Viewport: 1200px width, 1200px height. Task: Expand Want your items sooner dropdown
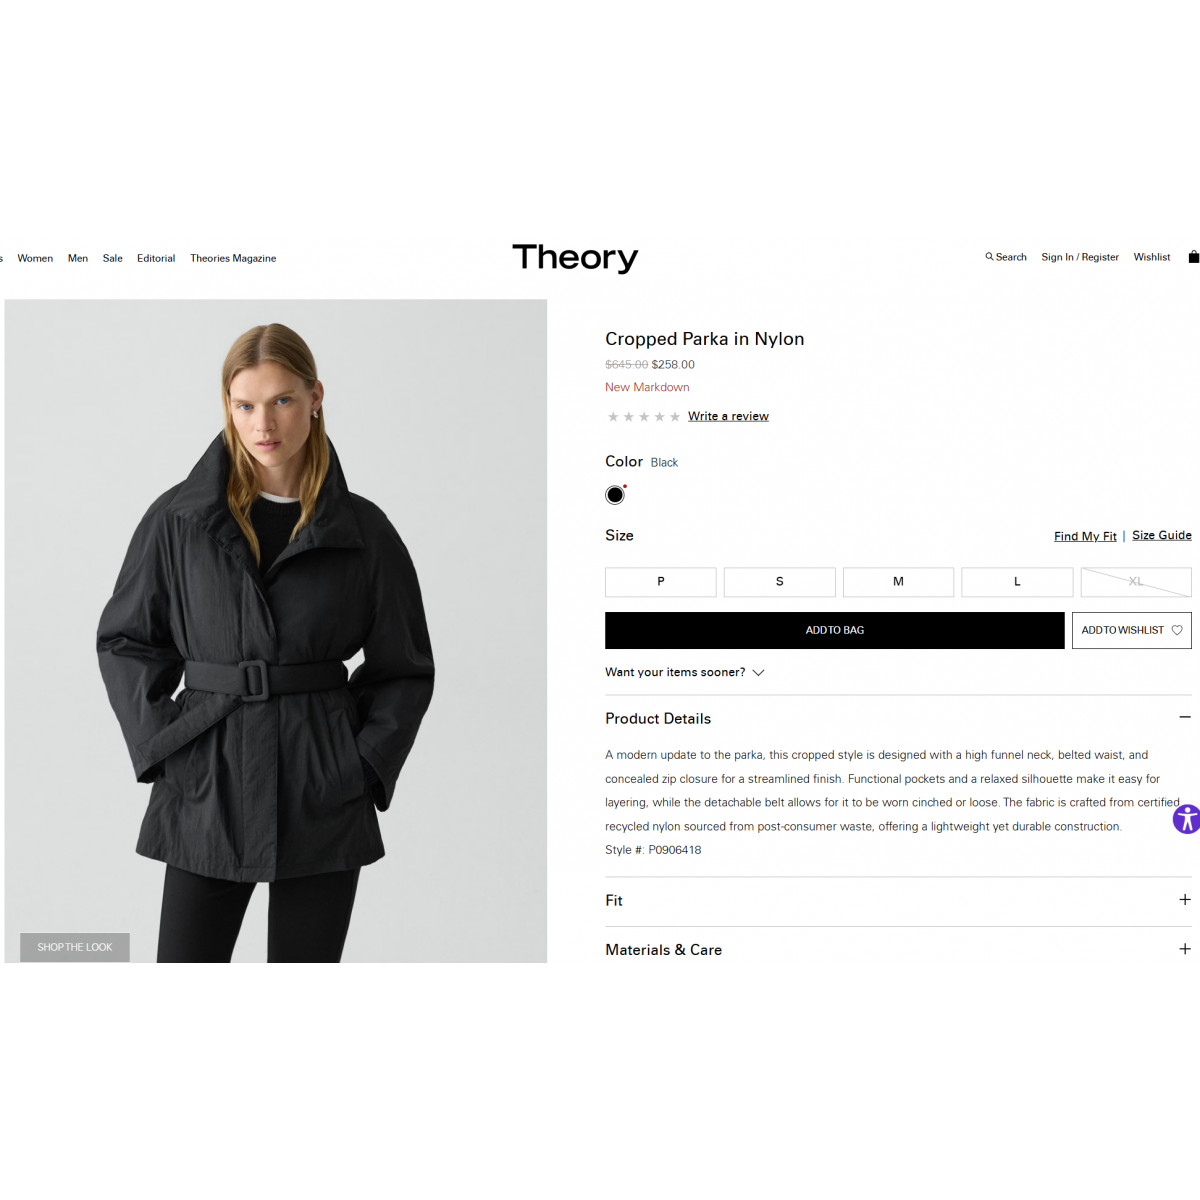pos(685,672)
